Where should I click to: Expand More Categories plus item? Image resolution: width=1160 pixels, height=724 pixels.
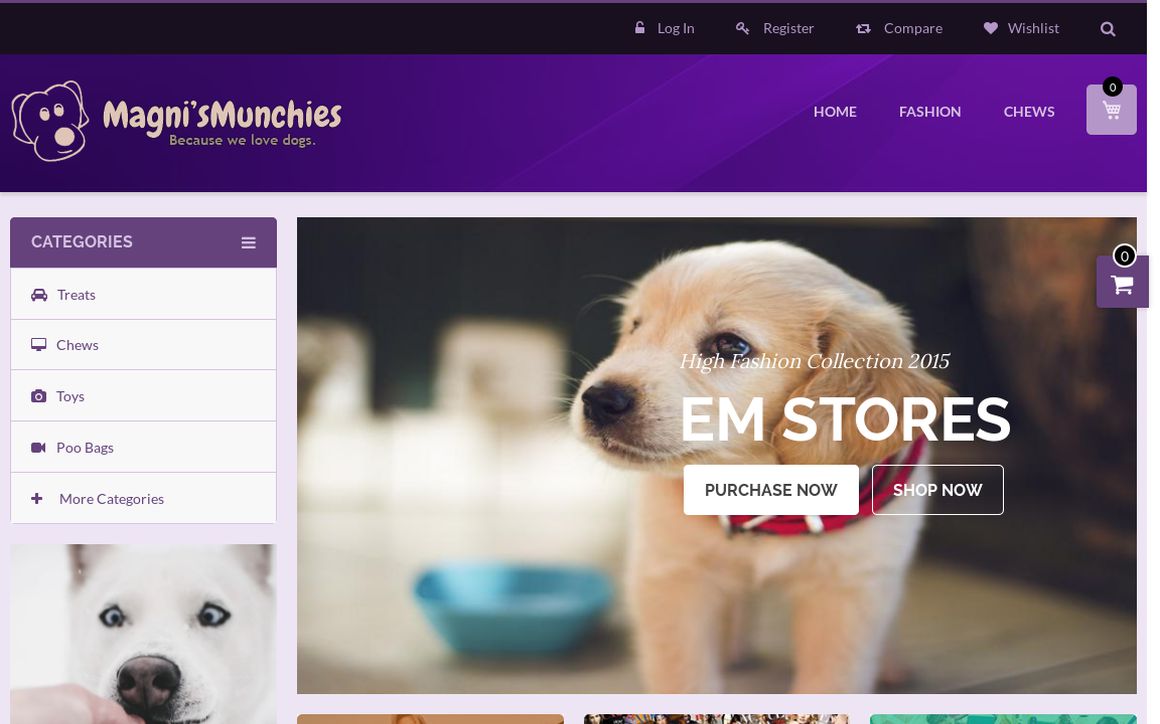144,498
